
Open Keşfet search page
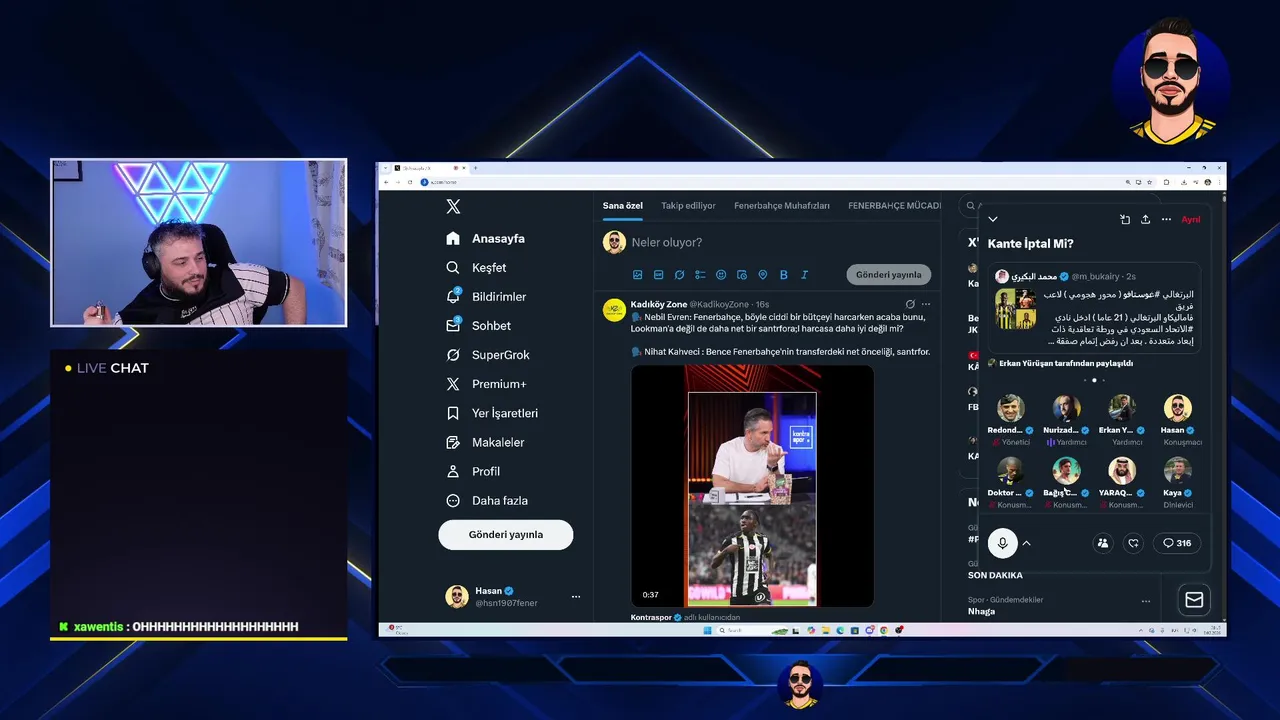pyautogui.click(x=476, y=267)
